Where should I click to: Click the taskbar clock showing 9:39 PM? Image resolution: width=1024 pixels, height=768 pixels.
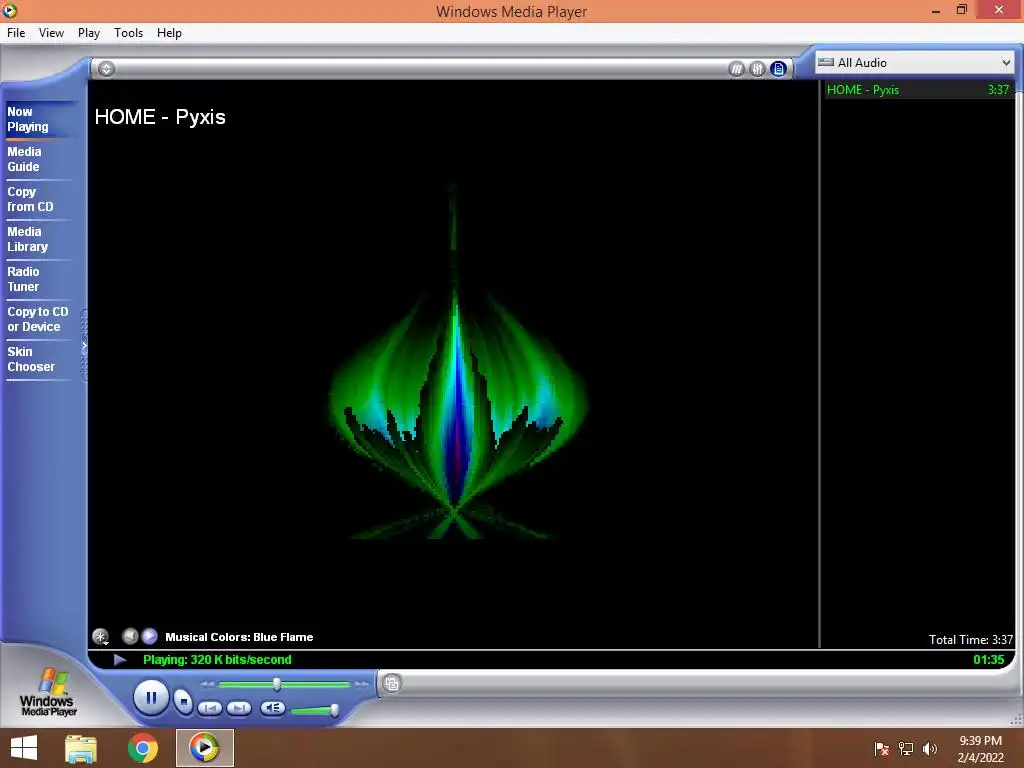[x=980, y=748]
